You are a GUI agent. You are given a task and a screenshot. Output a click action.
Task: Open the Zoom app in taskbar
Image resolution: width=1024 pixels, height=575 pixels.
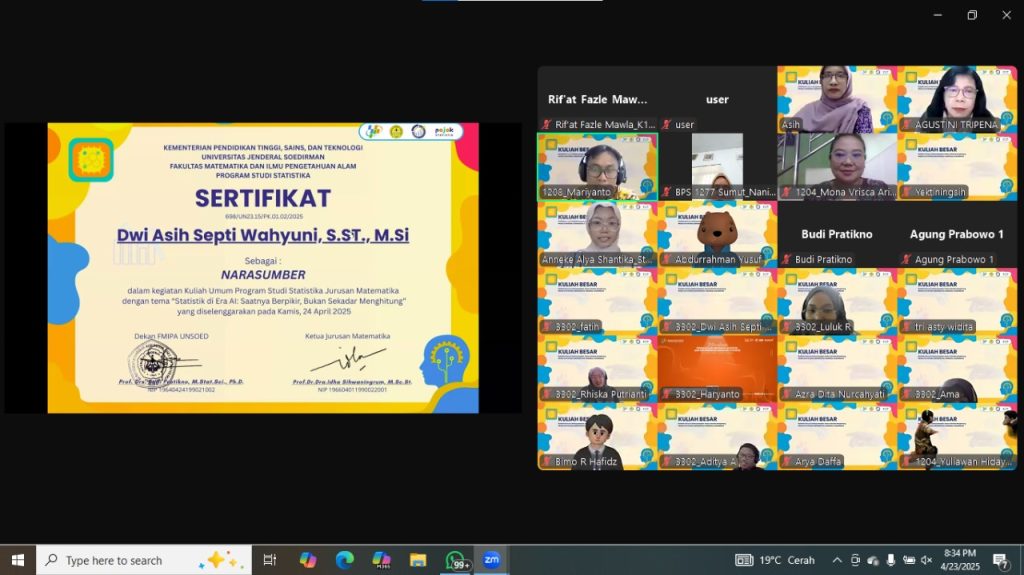(x=491, y=560)
